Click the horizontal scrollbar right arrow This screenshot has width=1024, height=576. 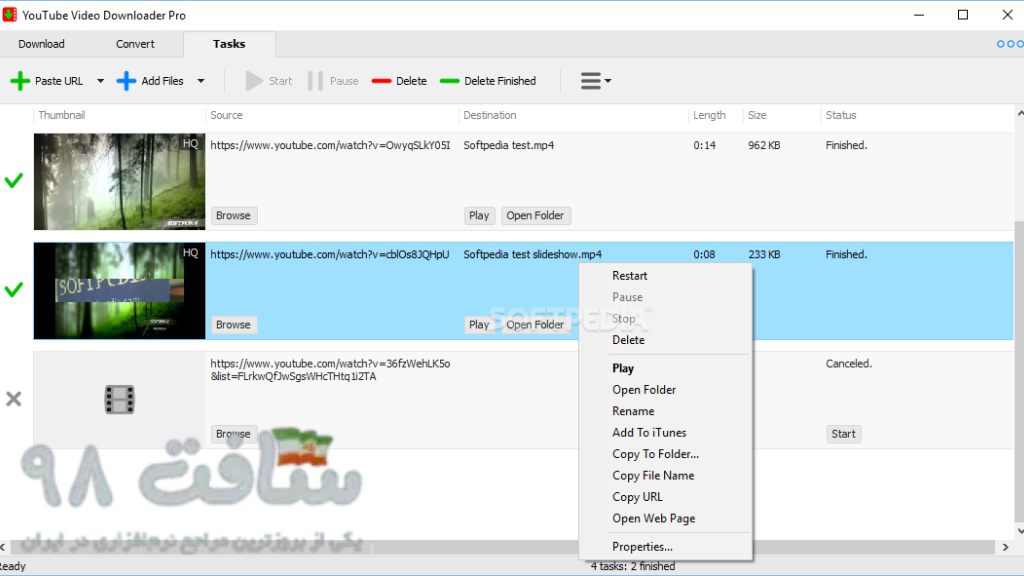tap(1005, 547)
